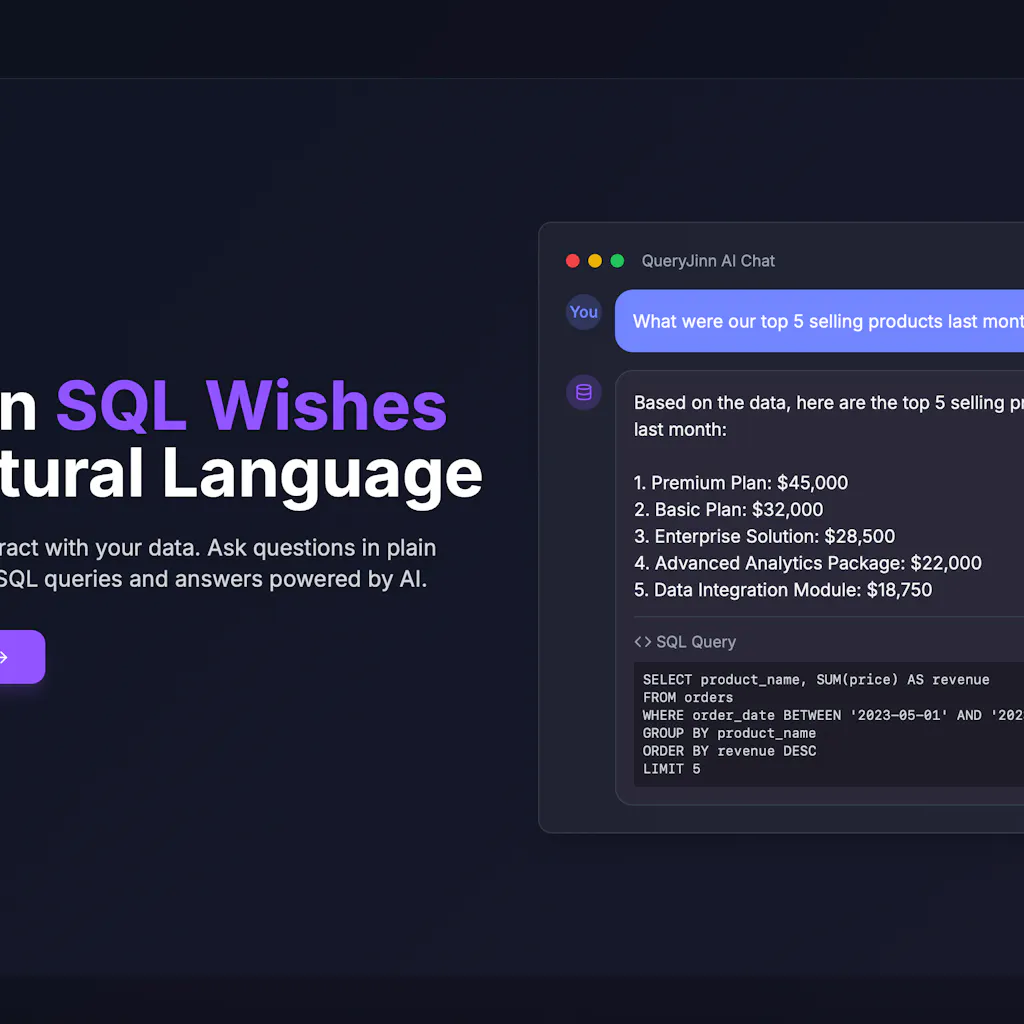This screenshot has height=1024, width=1024.
Task: Click the "Based on the data" response intro
Action: click(818, 403)
